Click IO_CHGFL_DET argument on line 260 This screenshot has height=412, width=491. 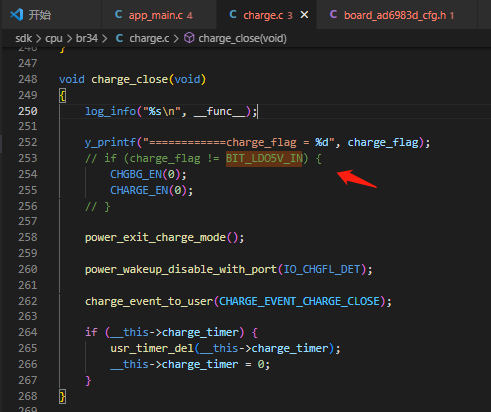322,269
